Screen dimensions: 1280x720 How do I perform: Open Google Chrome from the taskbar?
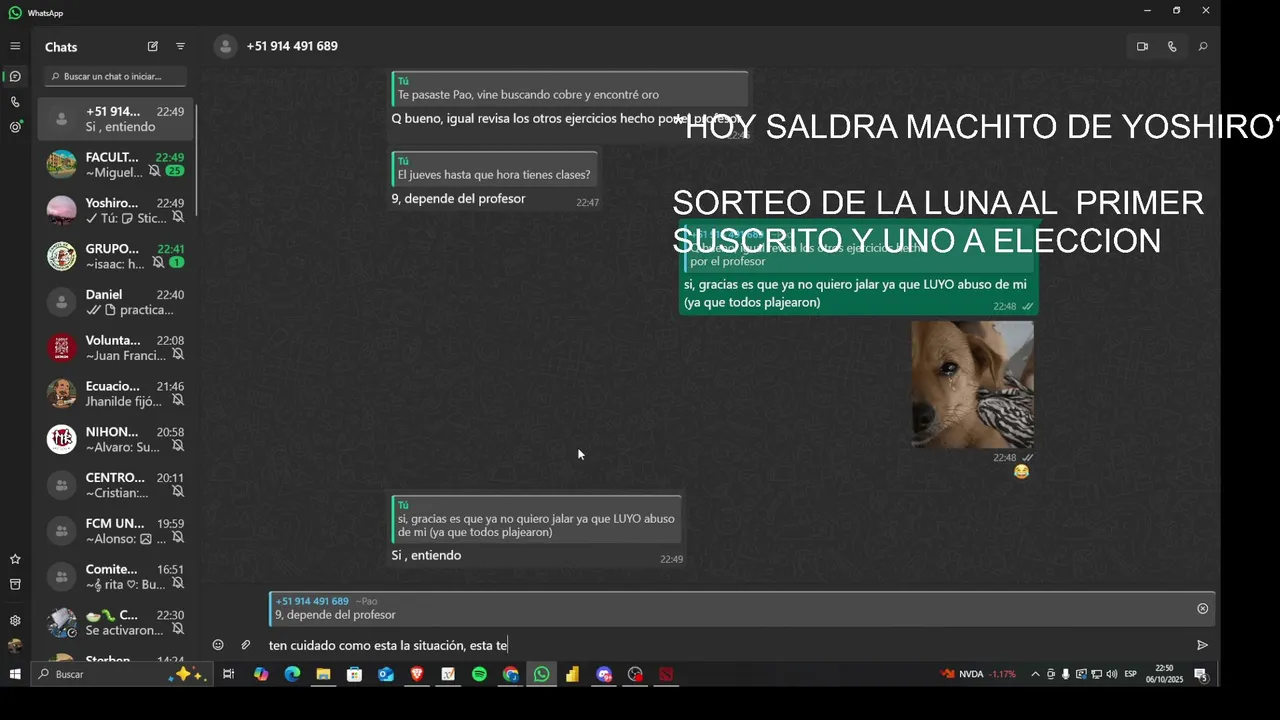[x=510, y=675]
